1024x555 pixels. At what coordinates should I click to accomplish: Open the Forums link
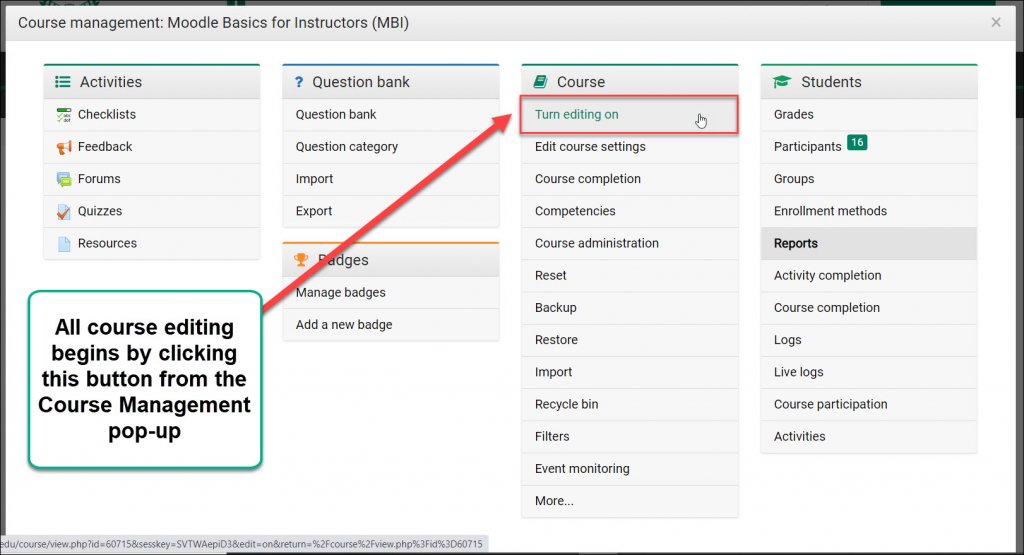tap(99, 178)
